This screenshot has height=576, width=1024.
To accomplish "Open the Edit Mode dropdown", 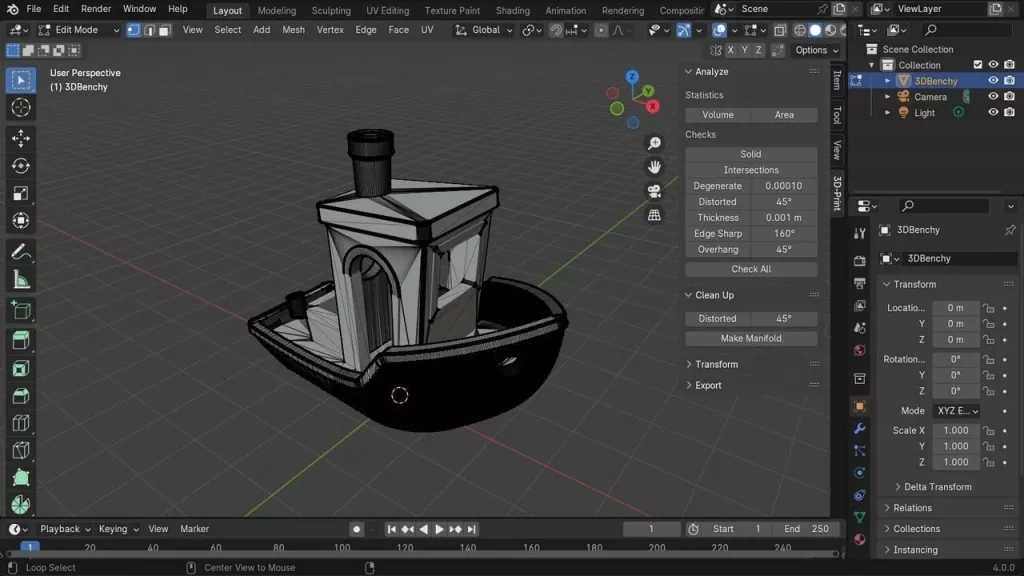I will [78, 30].
